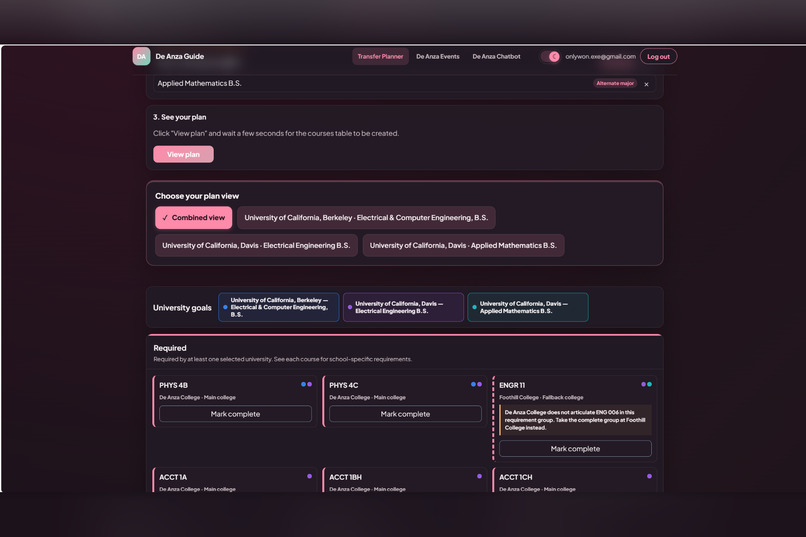Click the purple dot on ACCT 1CH card
The height and width of the screenshot is (537, 806).
pos(649,476)
